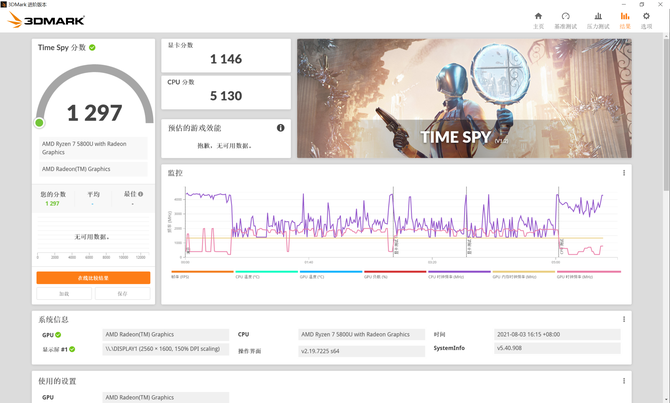The height and width of the screenshot is (403, 670).
Task: Toggle GPU temperature blue legend line
Action: tap(331, 274)
